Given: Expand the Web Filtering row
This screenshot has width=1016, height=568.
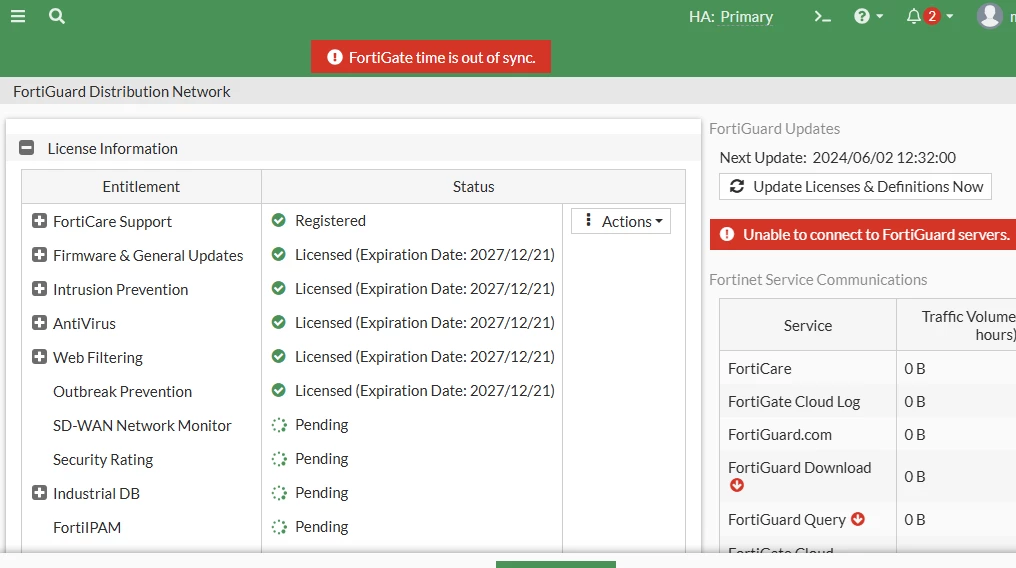Looking at the screenshot, I should [x=40, y=357].
